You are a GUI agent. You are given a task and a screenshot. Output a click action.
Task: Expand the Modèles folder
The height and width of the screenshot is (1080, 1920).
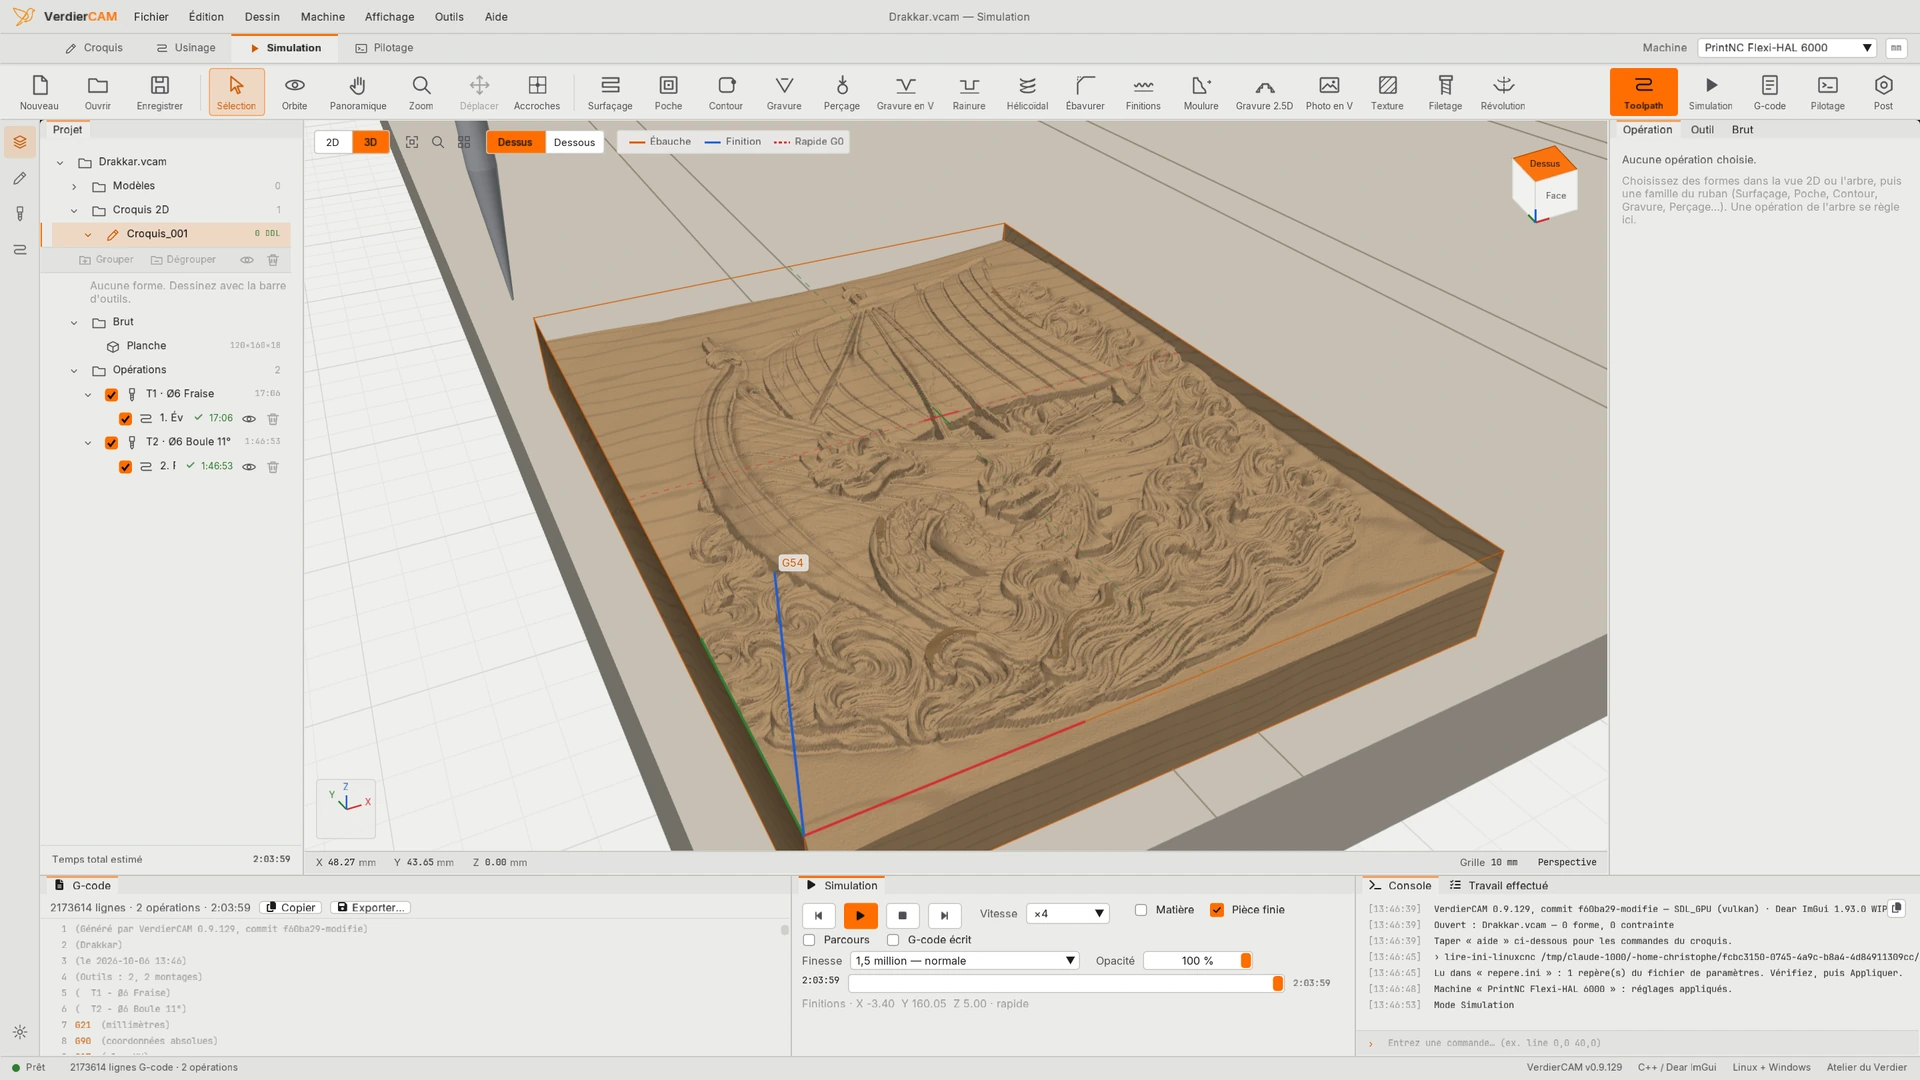tap(74, 187)
